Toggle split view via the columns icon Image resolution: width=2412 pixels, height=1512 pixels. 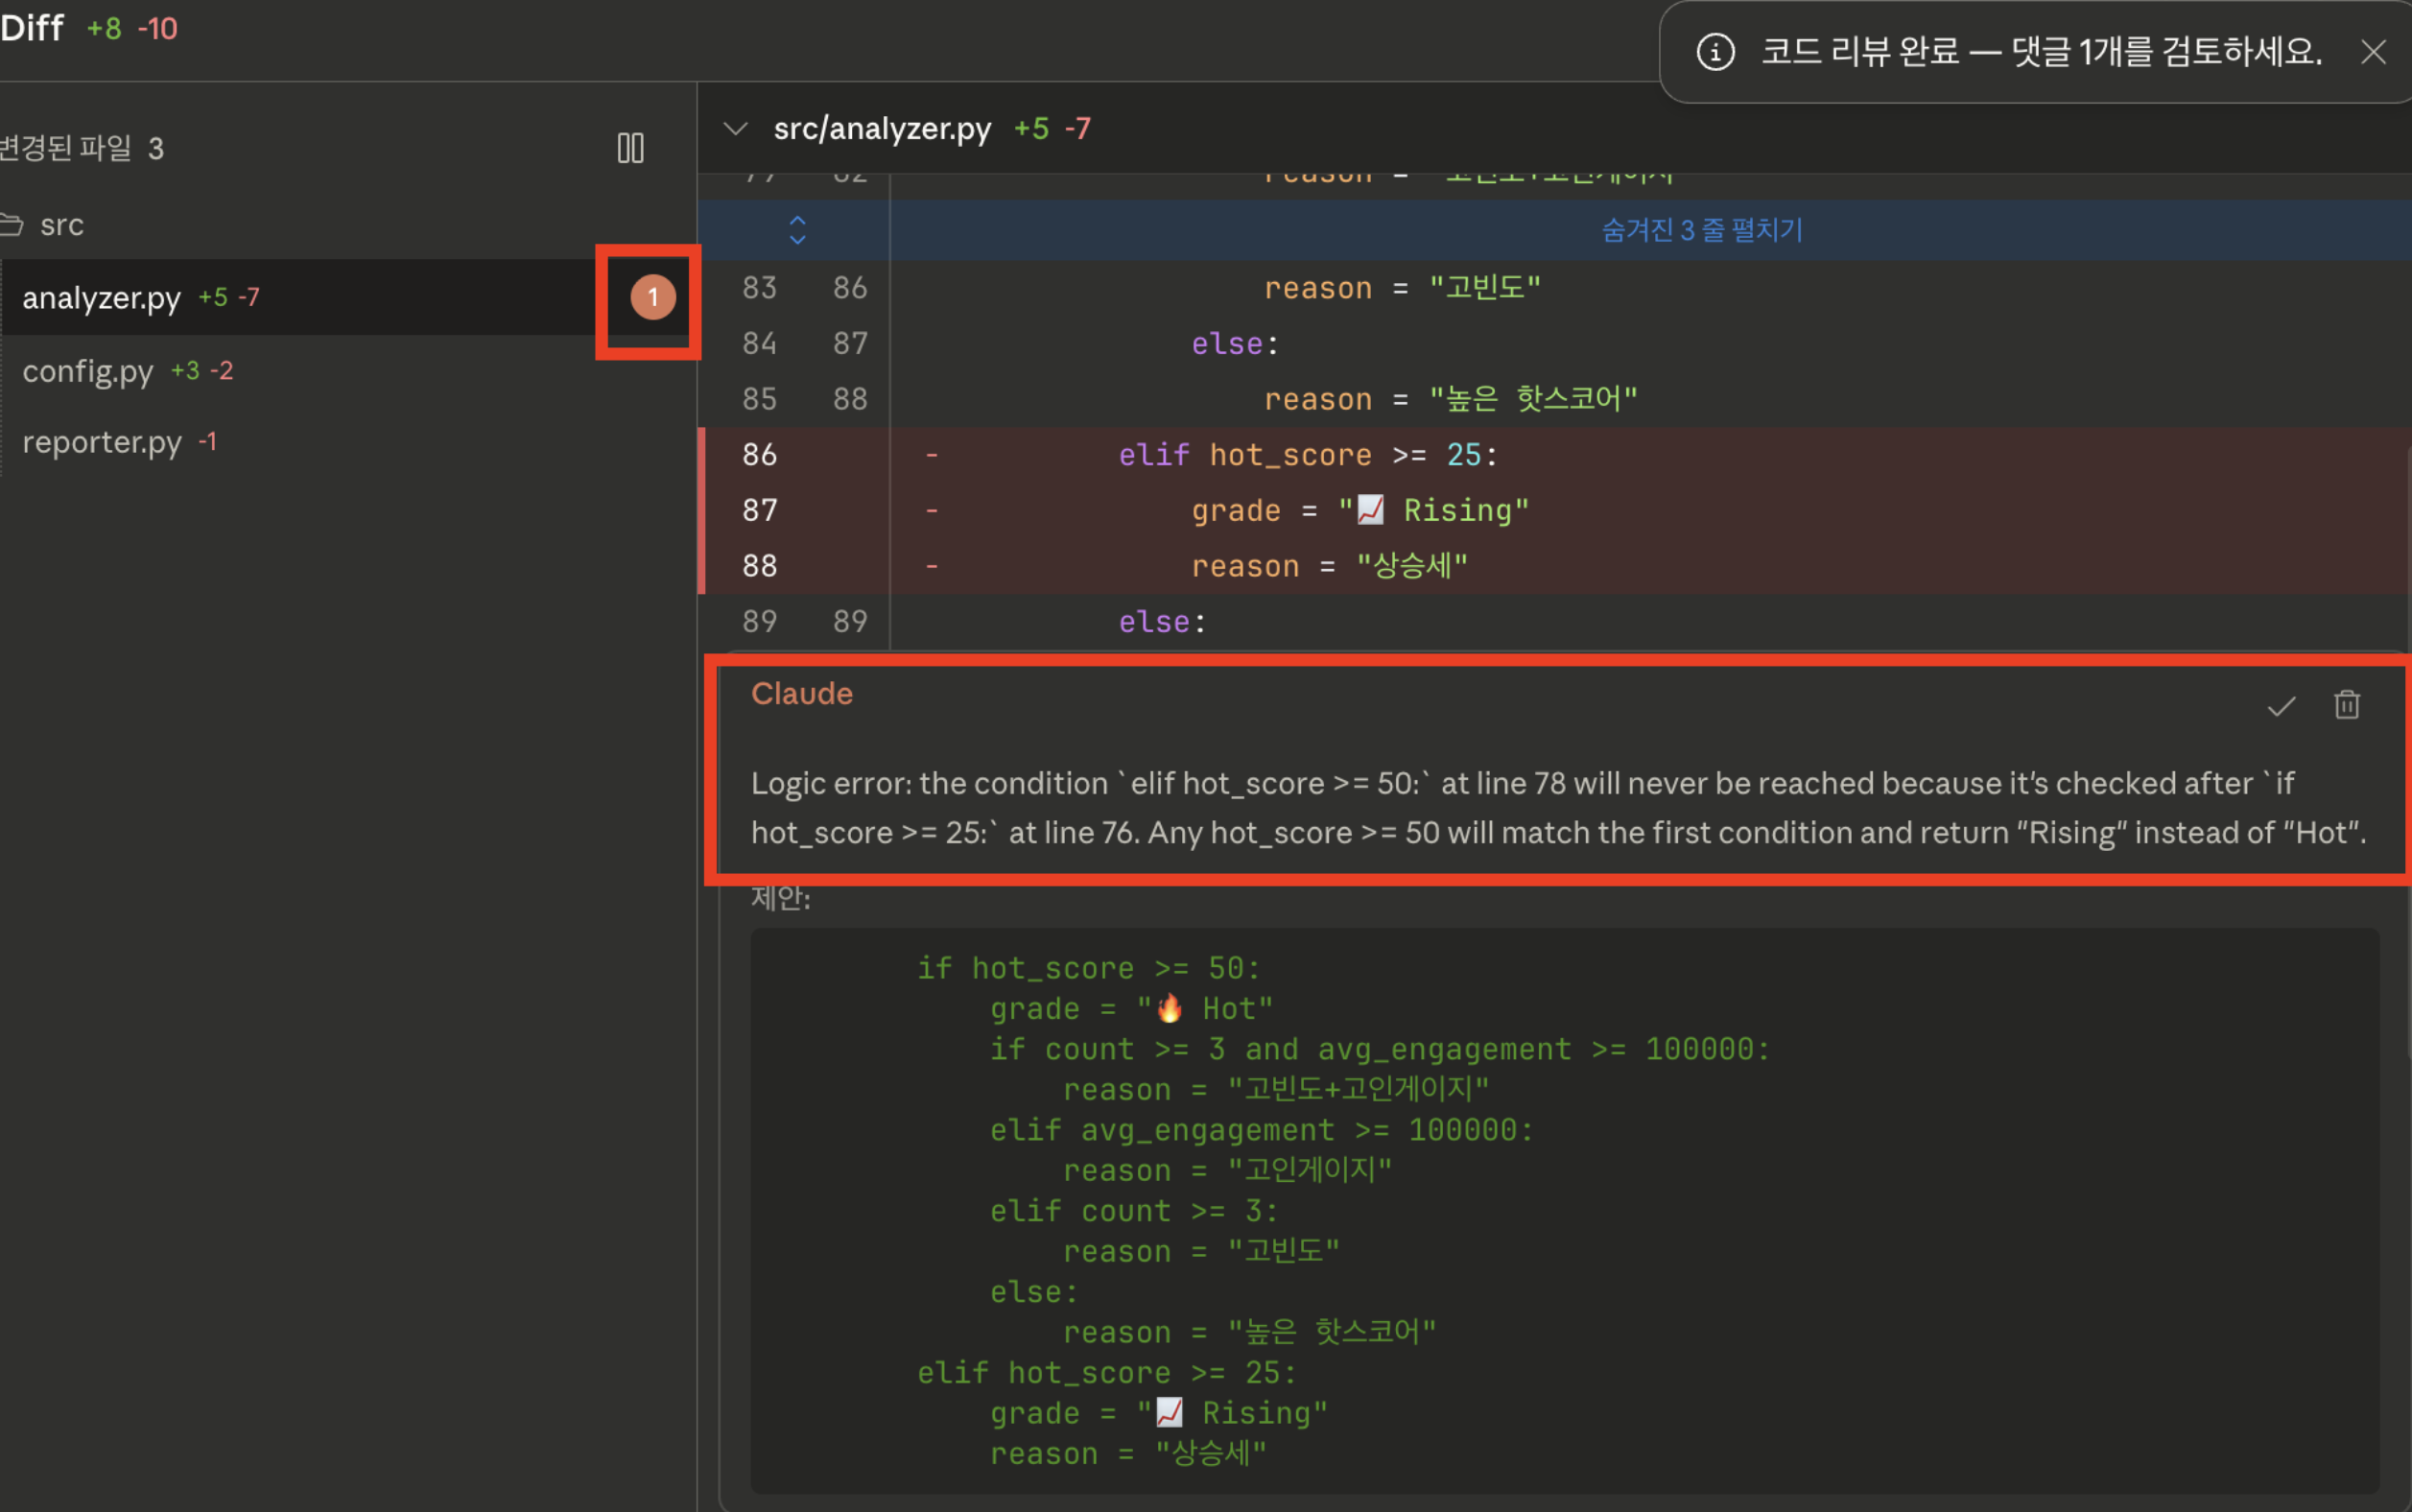pyautogui.click(x=630, y=148)
